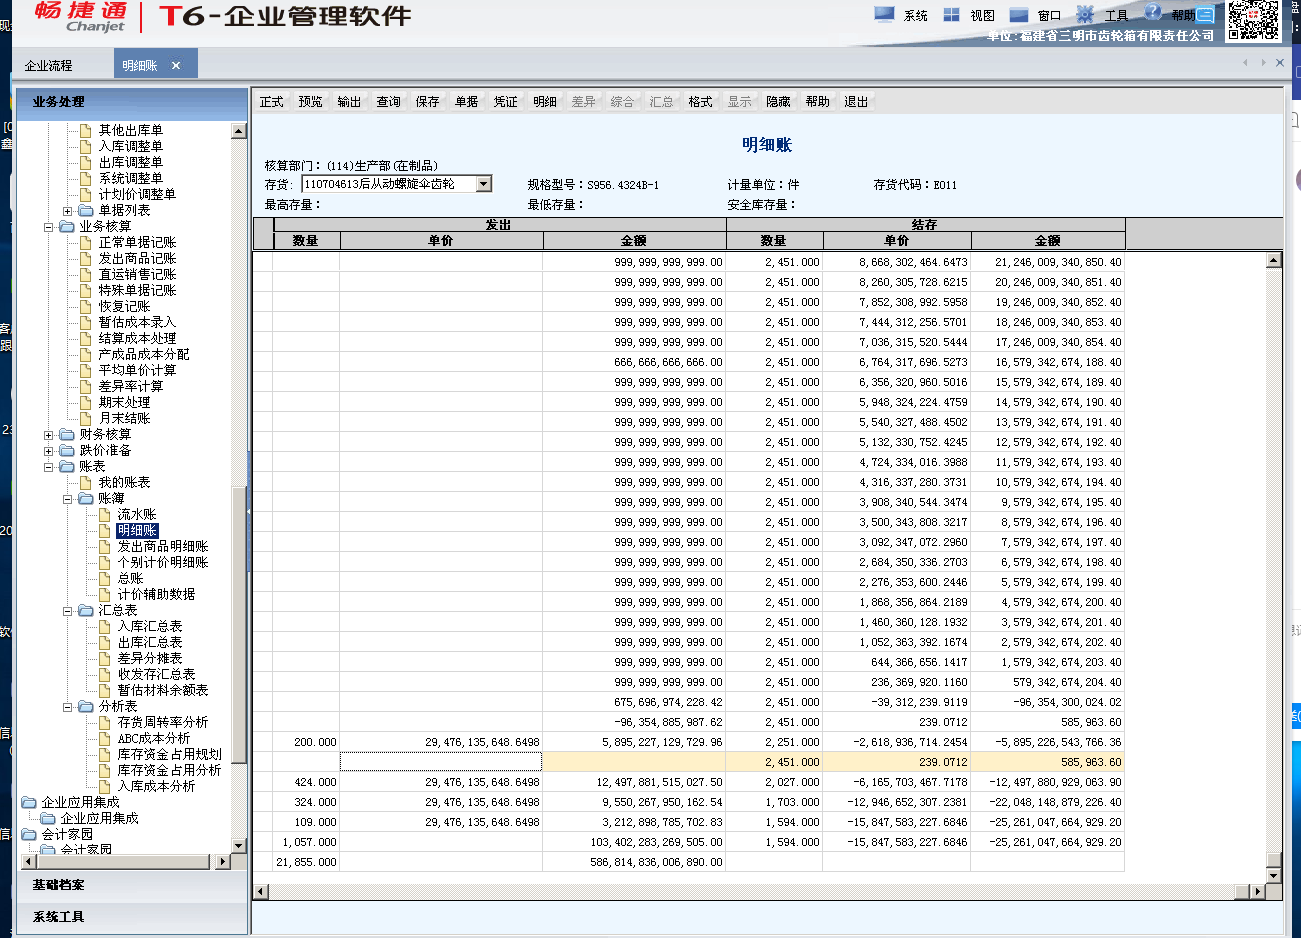
Task: Open 流水账 tree item
Action: (137, 514)
